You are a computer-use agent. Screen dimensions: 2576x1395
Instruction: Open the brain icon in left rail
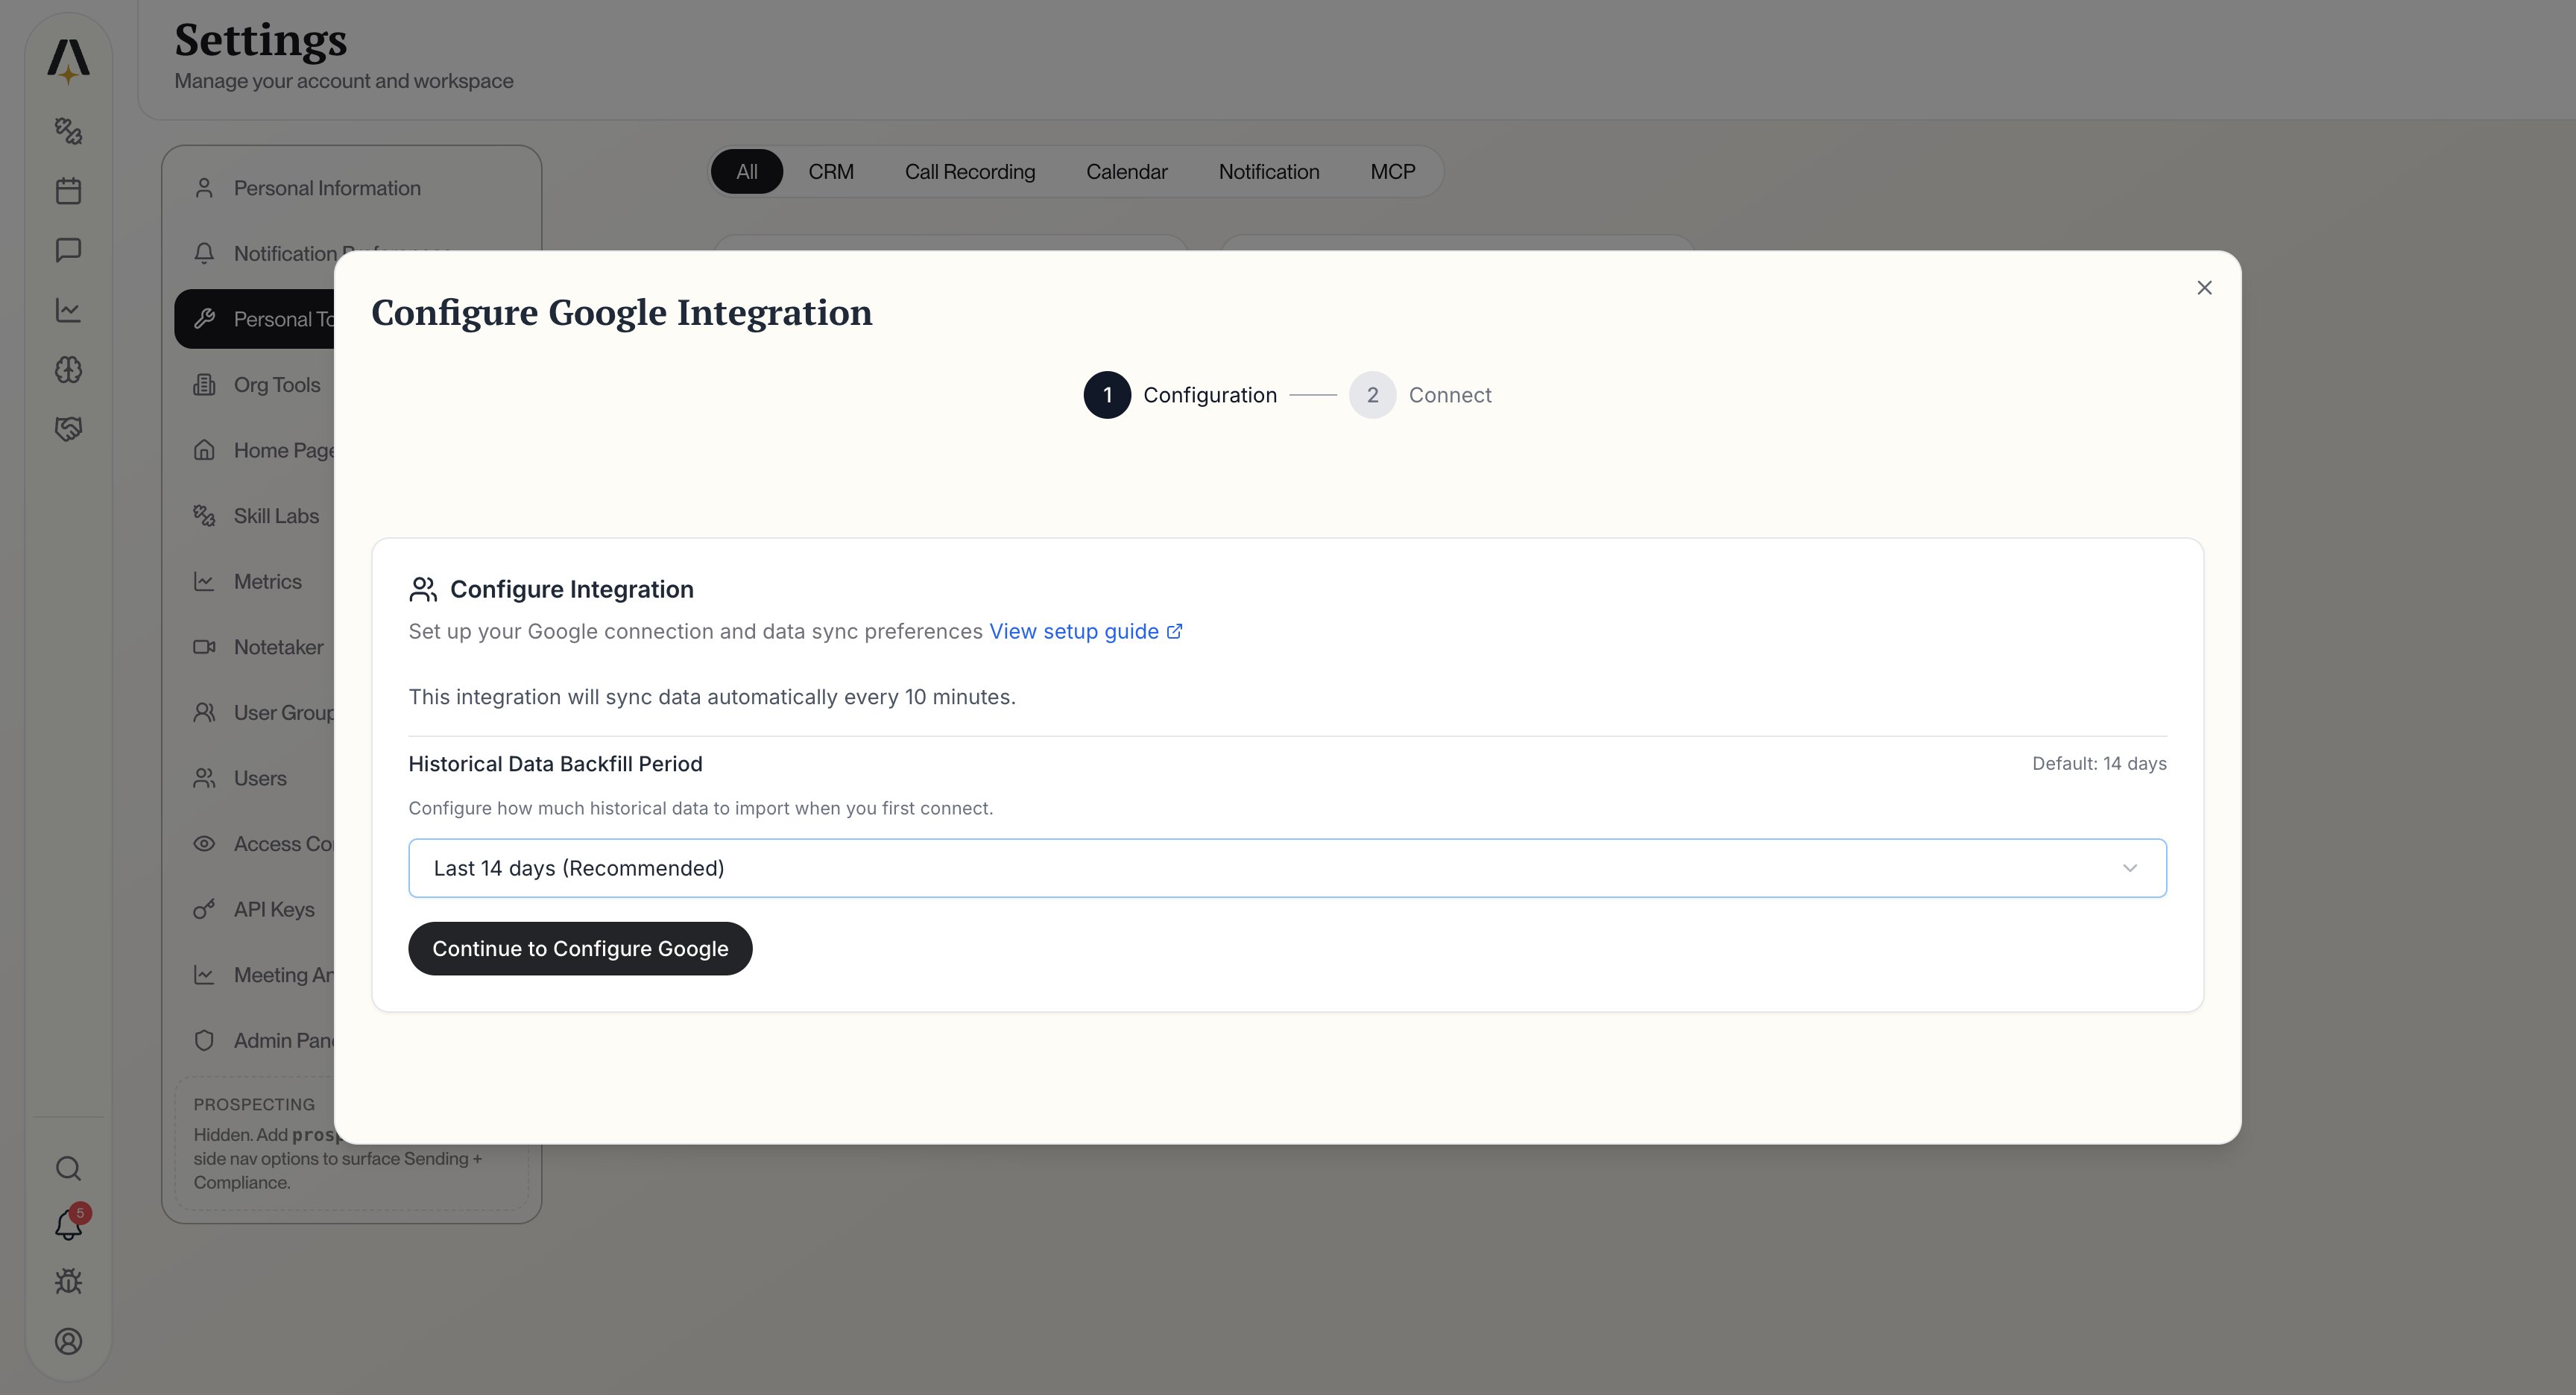pyautogui.click(x=68, y=370)
